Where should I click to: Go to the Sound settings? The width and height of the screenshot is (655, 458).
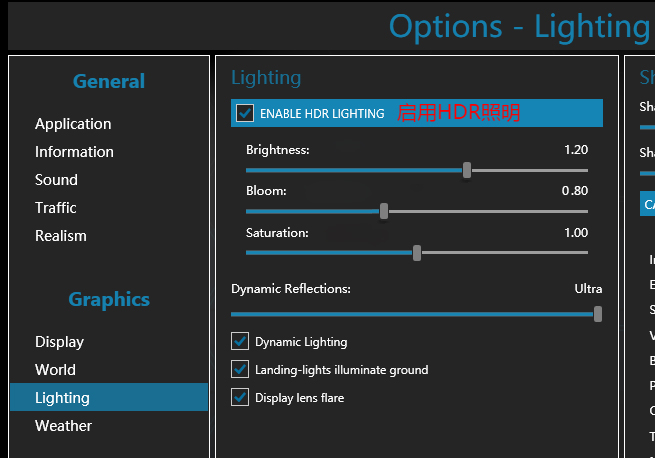[x=56, y=180]
